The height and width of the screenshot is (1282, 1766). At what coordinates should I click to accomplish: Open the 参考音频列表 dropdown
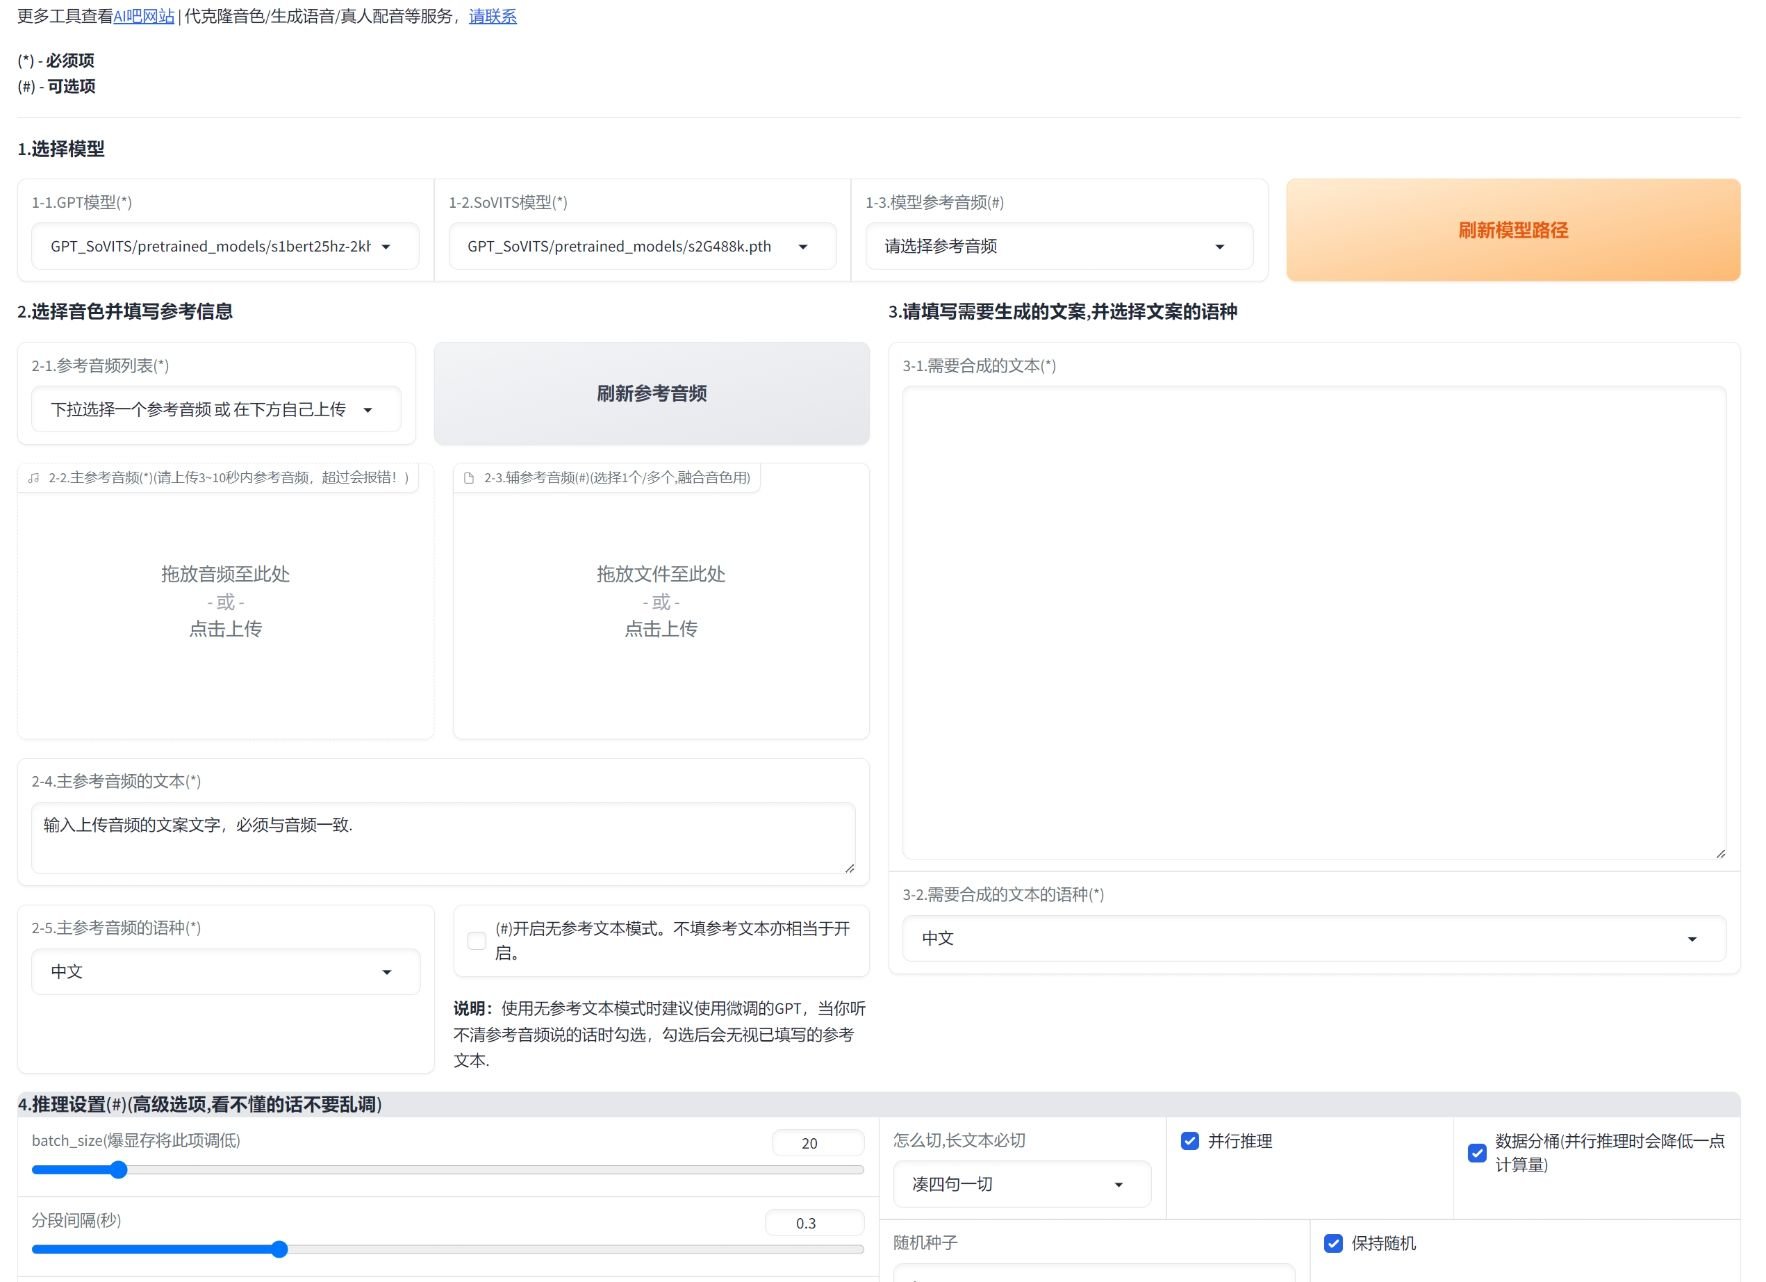tap(368, 409)
